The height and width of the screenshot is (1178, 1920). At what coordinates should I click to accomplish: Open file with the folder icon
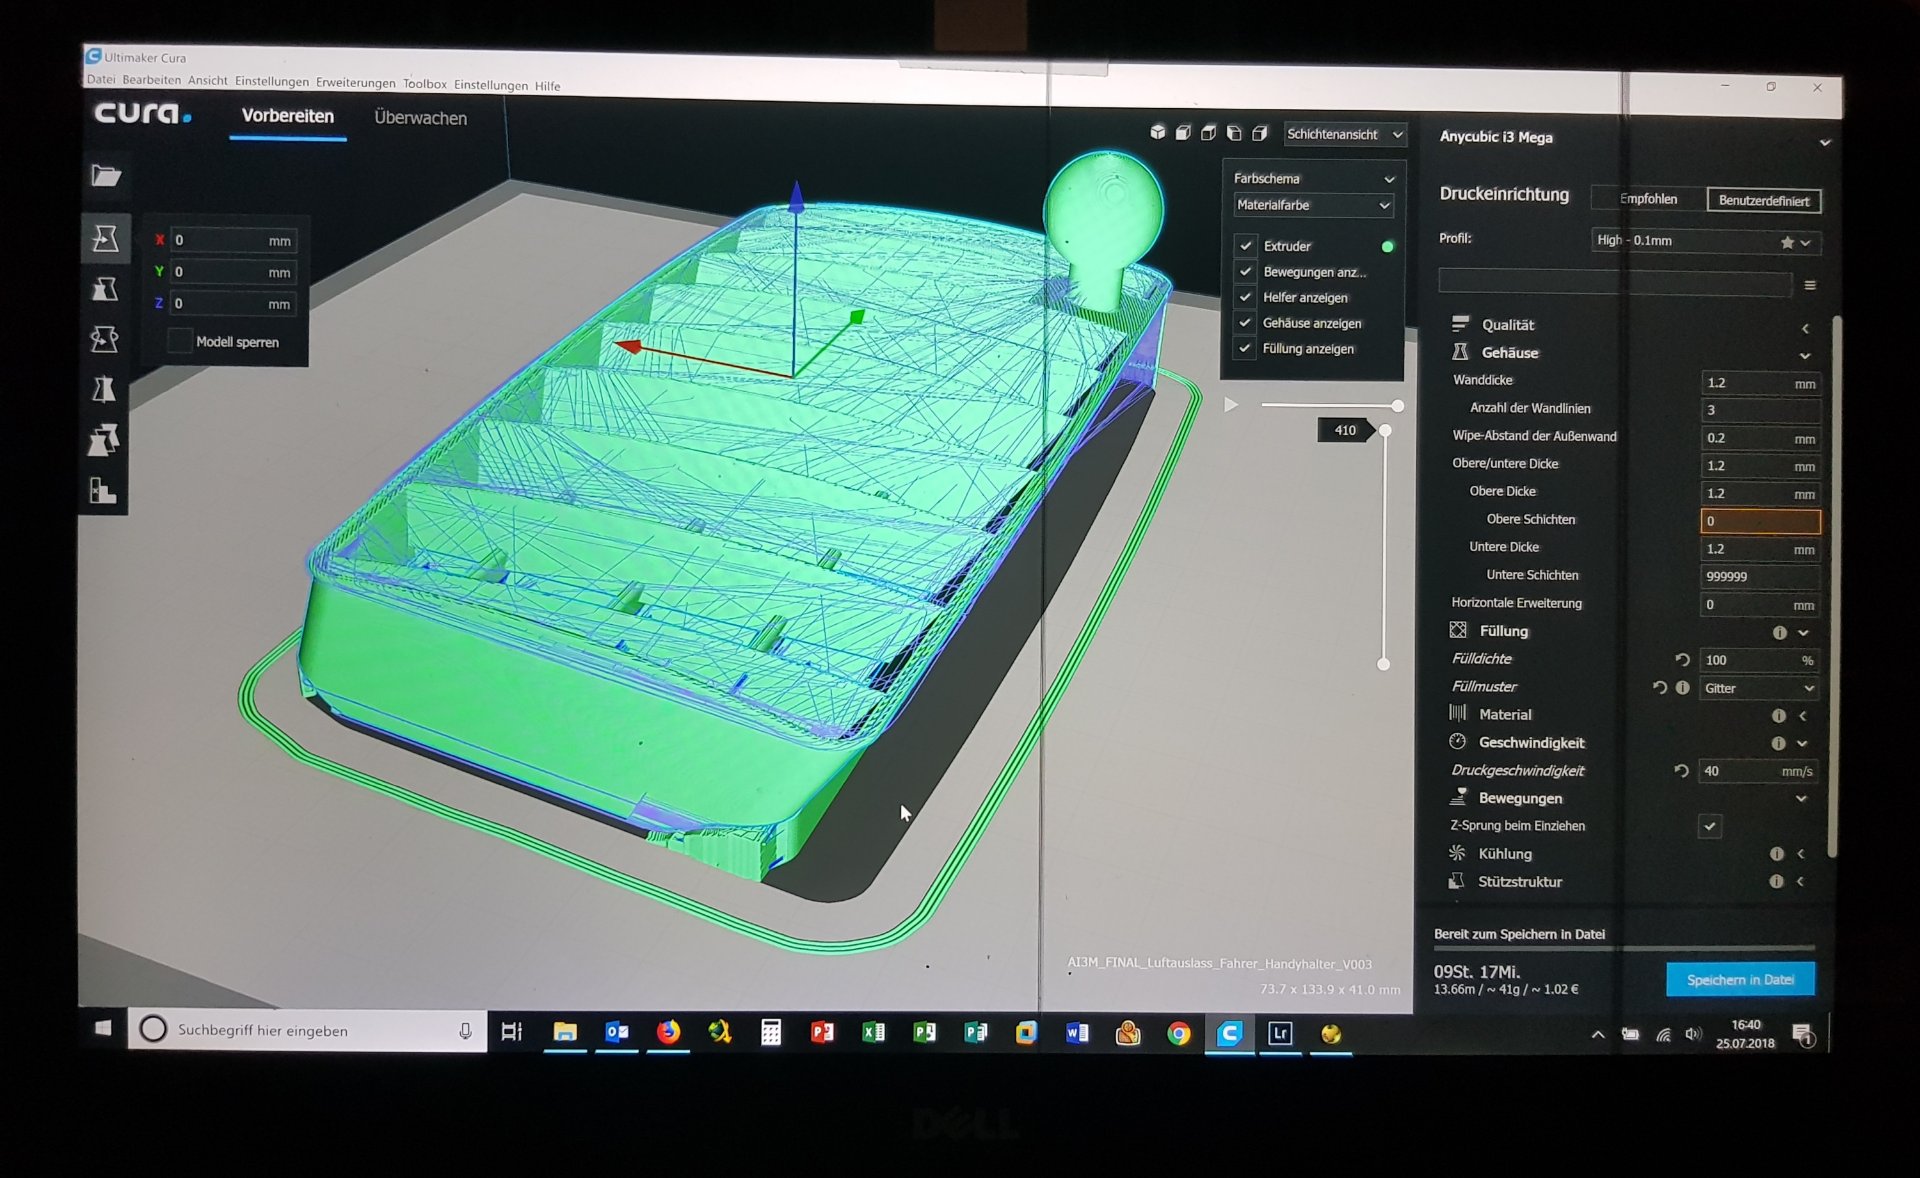106,176
